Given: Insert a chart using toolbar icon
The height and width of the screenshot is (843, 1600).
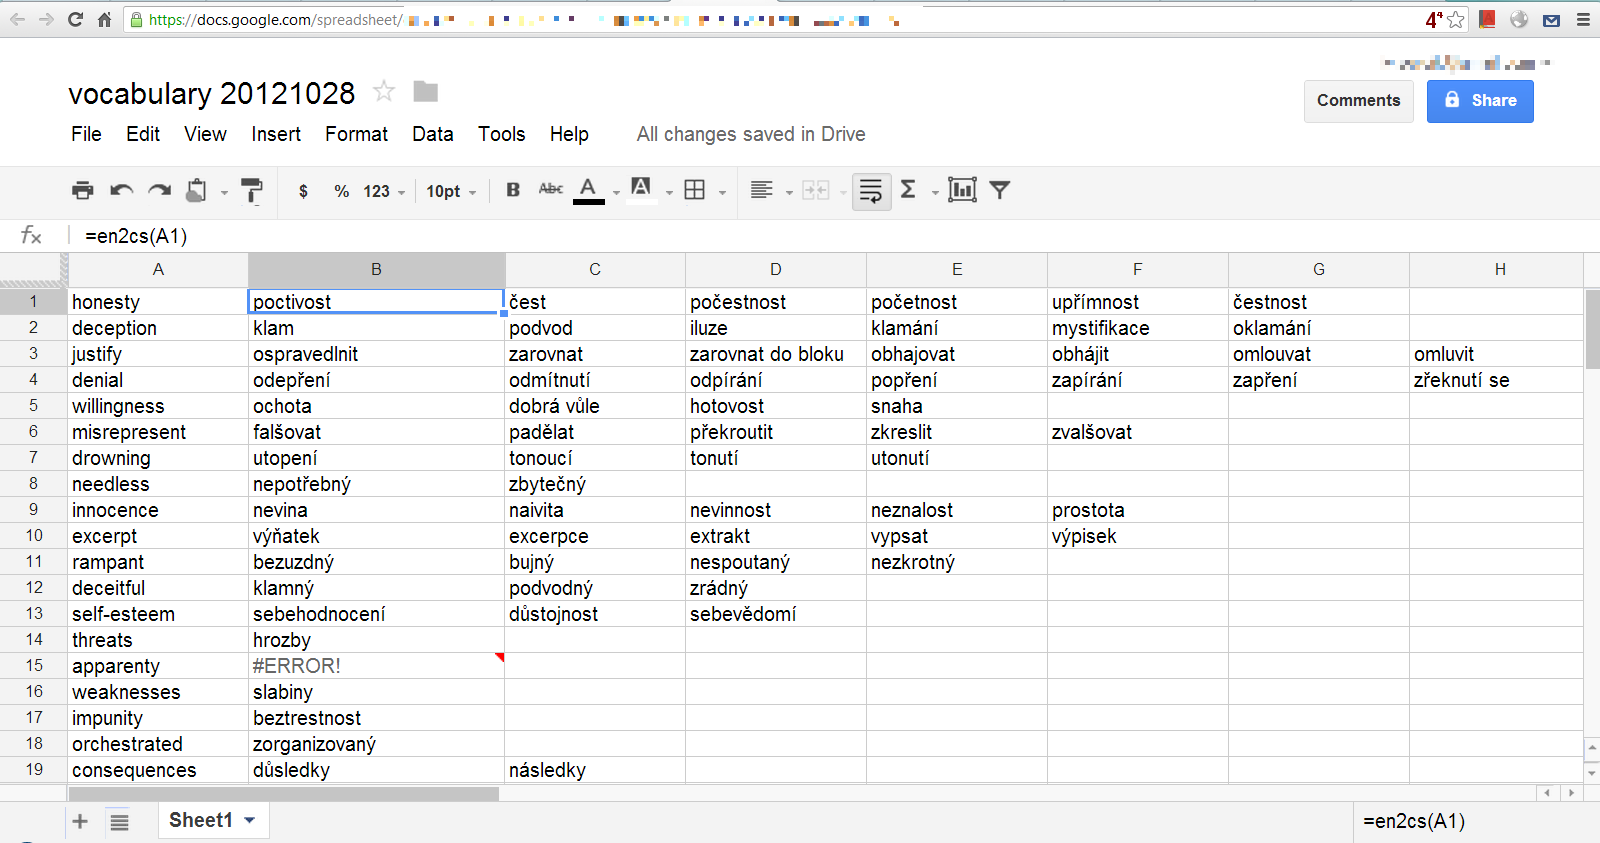Looking at the screenshot, I should [962, 190].
